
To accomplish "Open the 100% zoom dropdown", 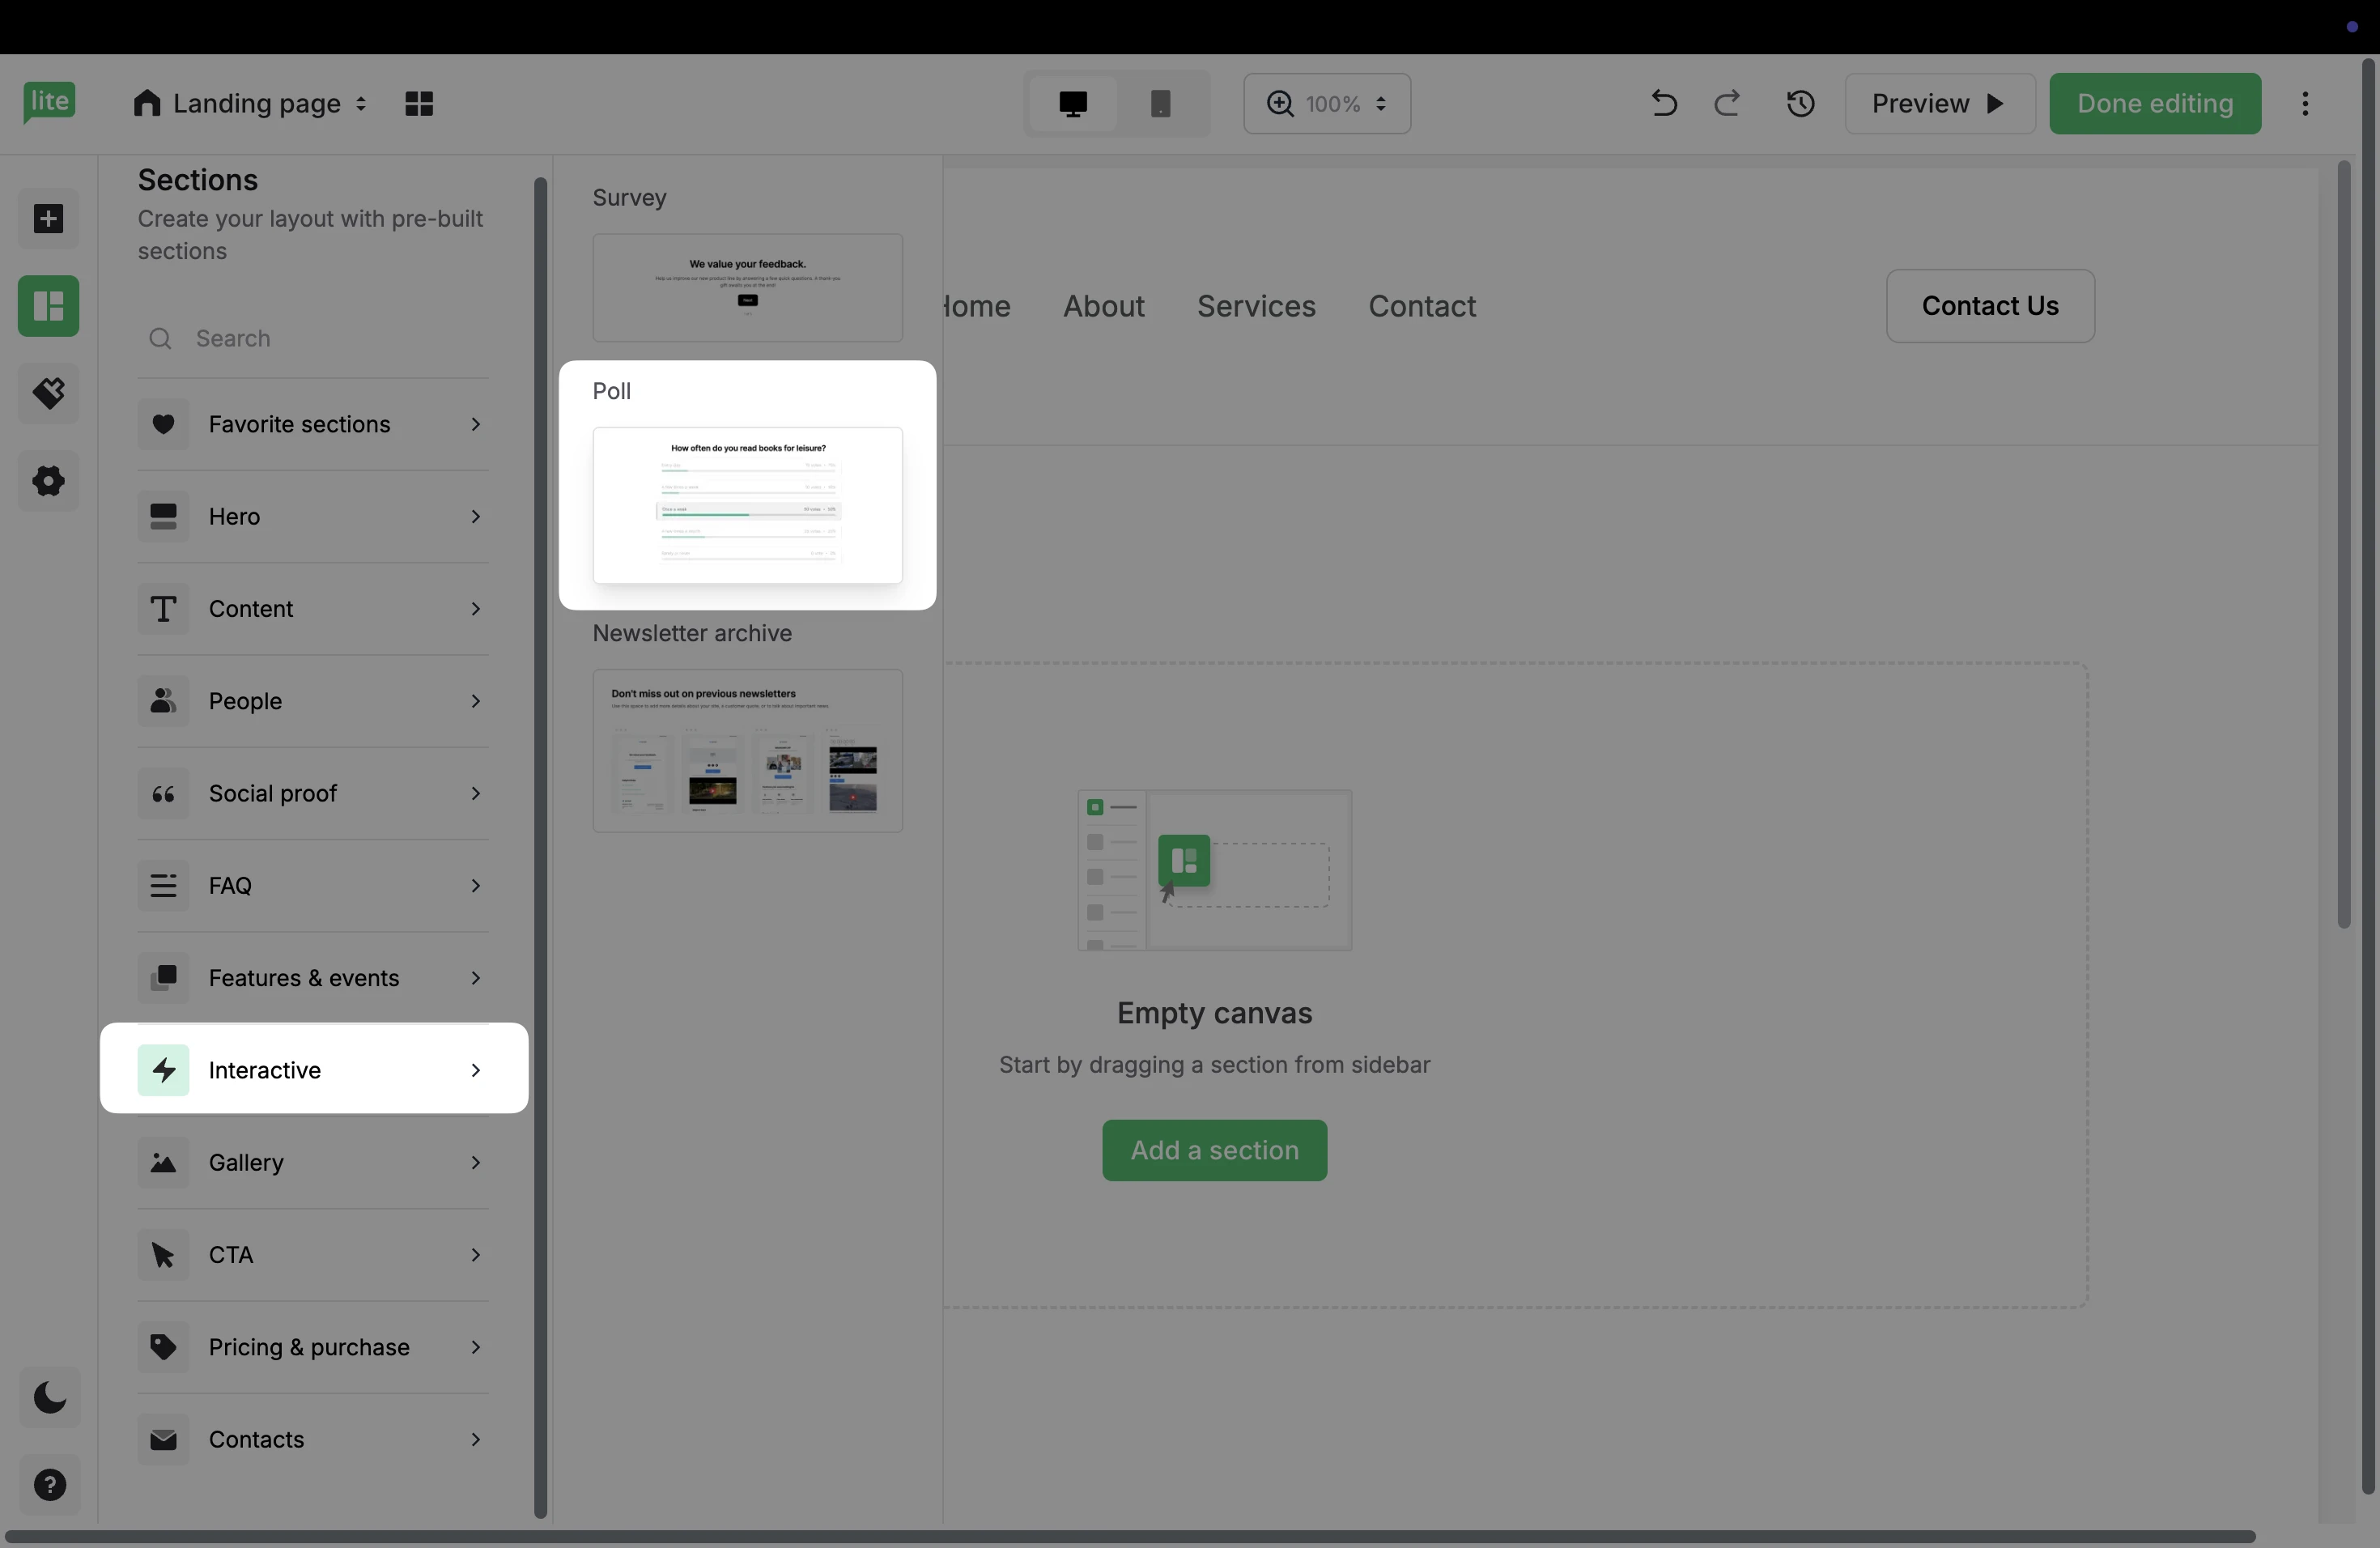I will pyautogui.click(x=1326, y=103).
